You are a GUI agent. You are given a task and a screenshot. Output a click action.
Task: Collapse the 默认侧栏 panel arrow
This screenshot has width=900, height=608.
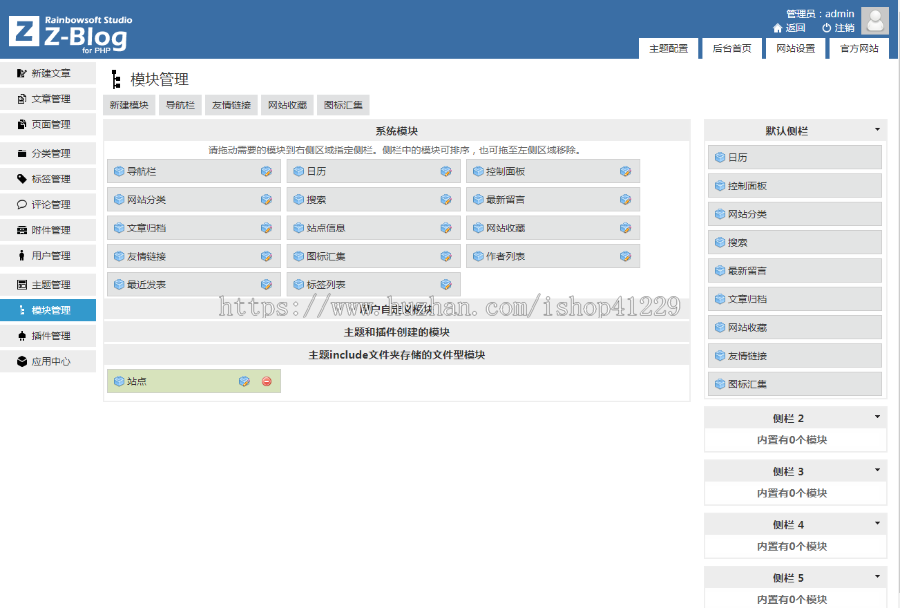point(877,130)
